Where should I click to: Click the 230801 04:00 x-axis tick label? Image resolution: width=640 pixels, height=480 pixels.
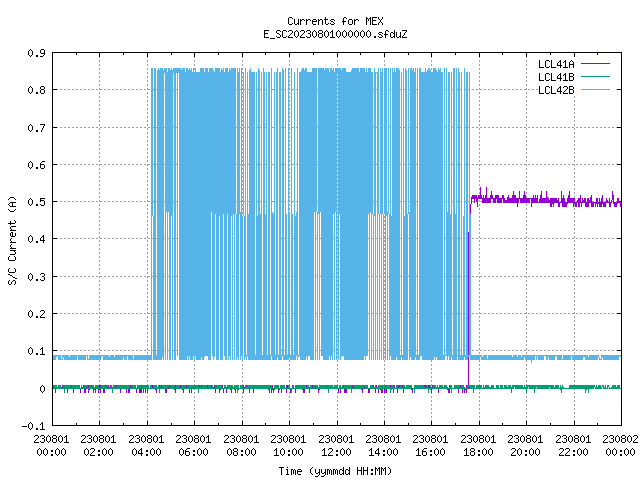pyautogui.click(x=146, y=446)
